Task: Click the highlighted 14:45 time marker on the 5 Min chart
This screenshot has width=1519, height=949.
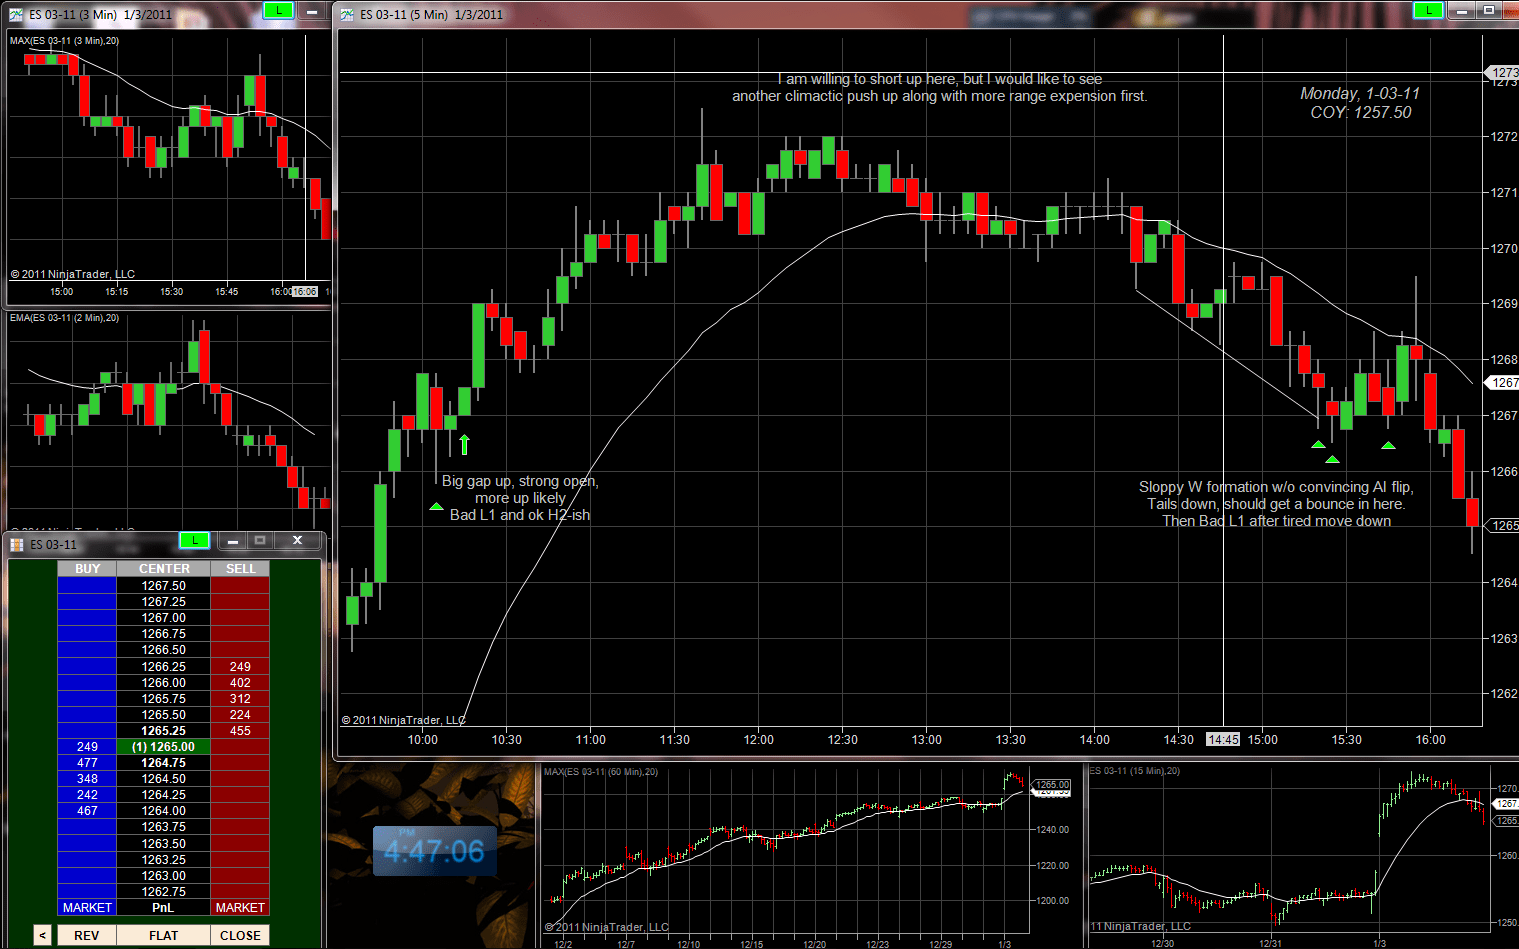Action: [1223, 739]
